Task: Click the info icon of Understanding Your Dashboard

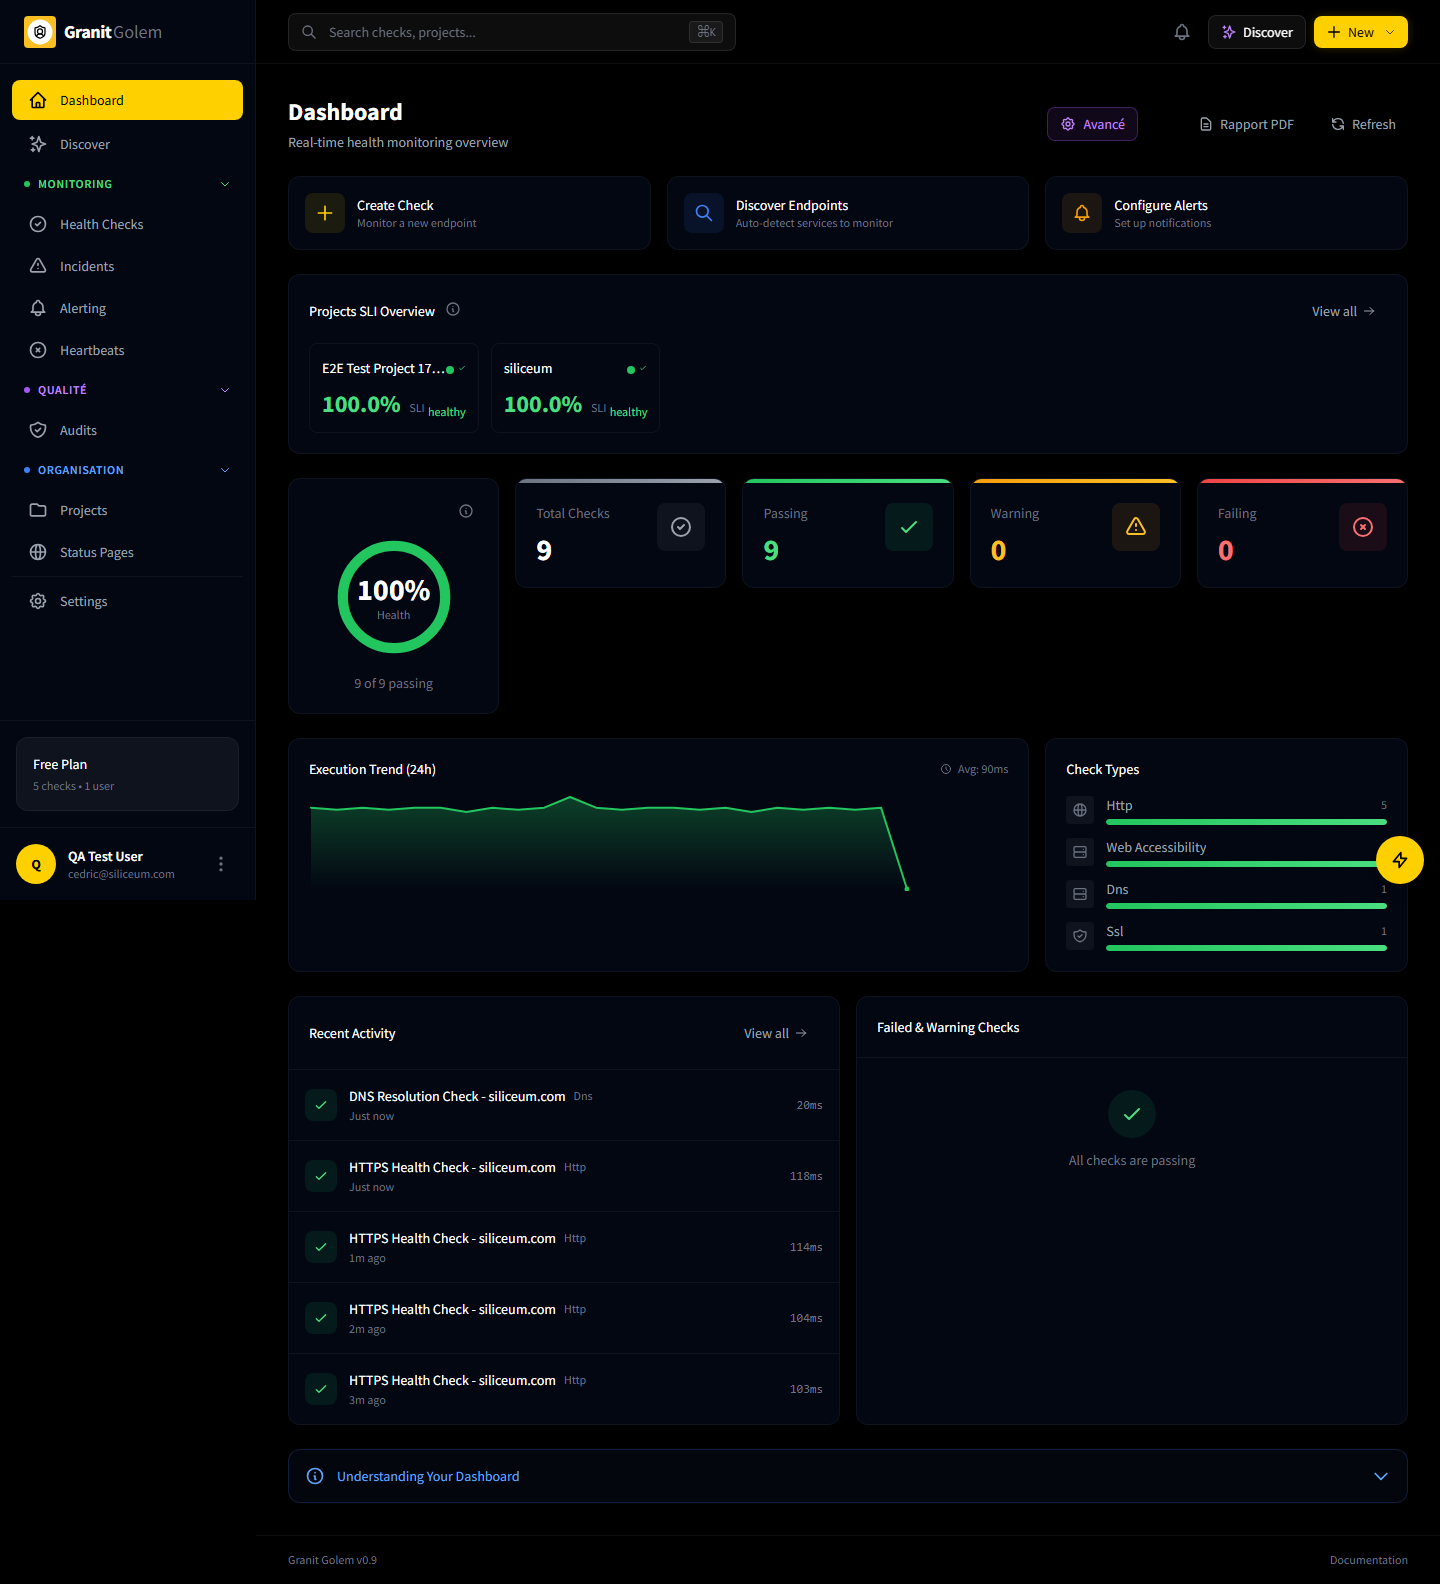Action: pyautogui.click(x=315, y=1476)
